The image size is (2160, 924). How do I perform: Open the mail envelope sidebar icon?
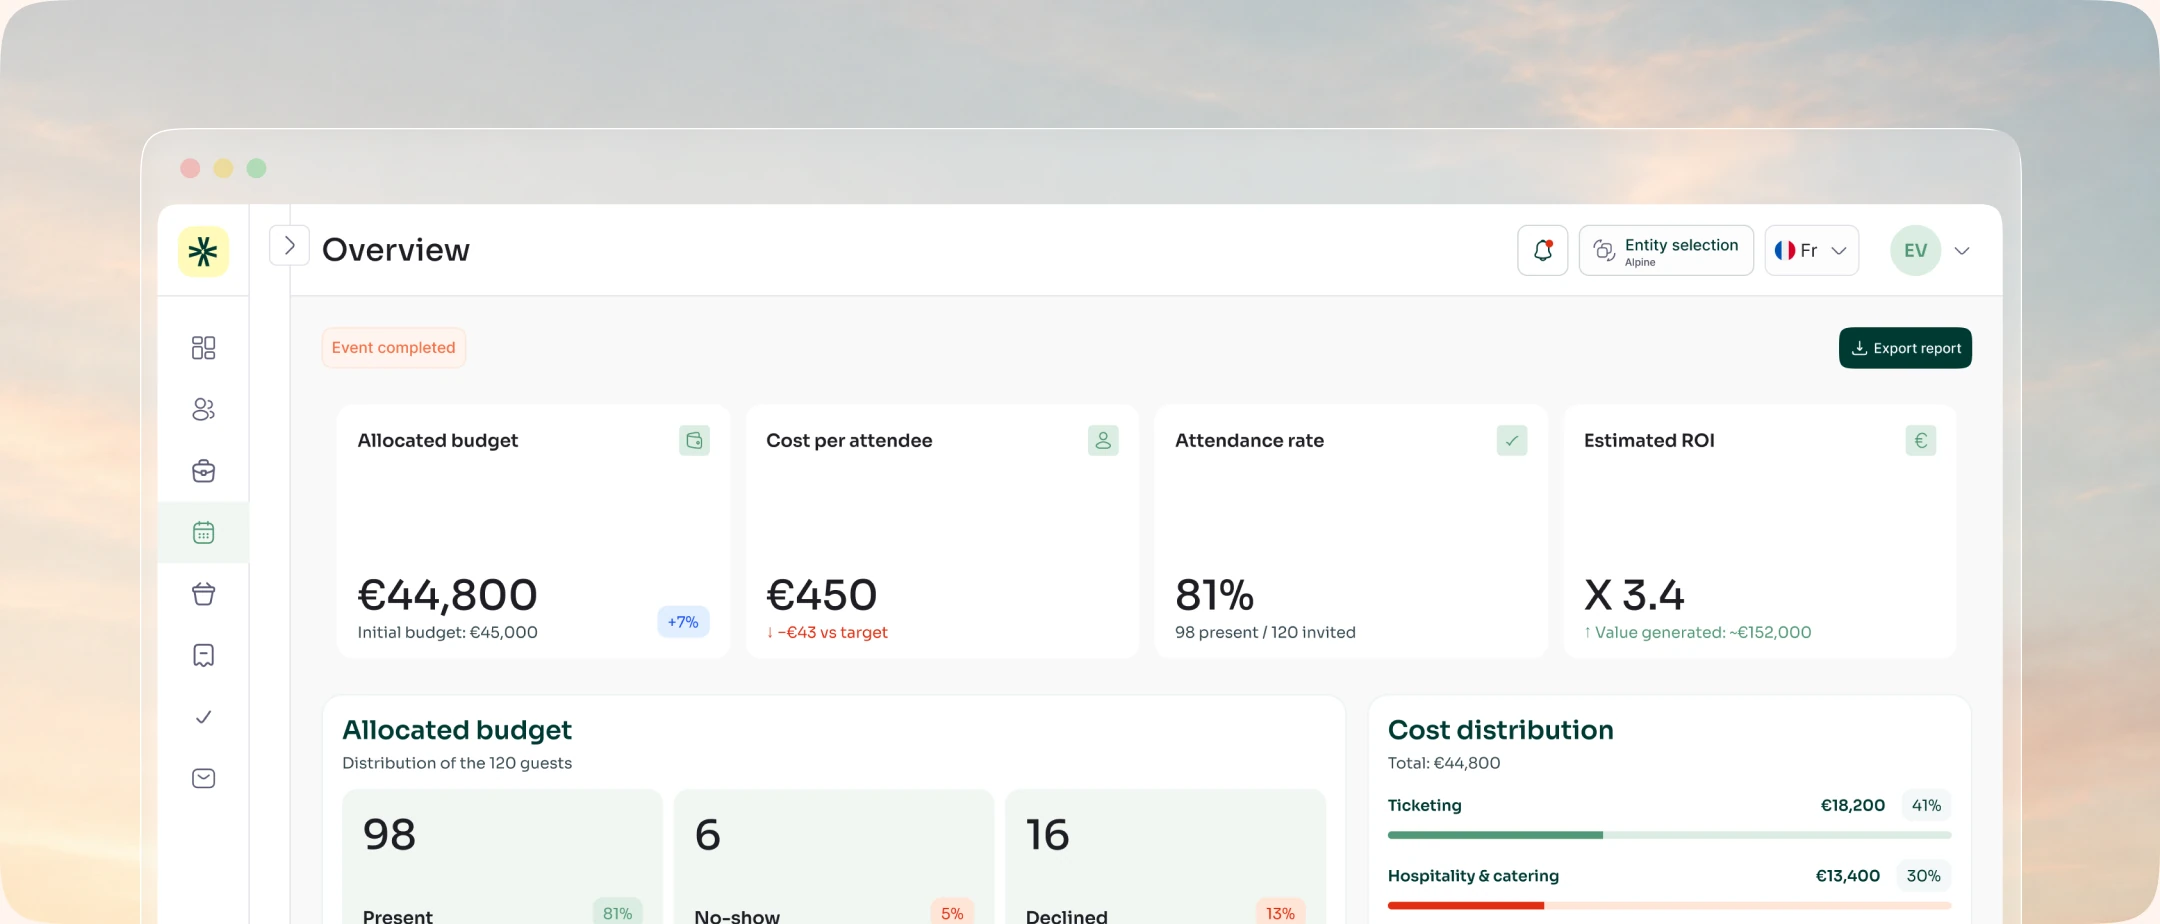click(203, 778)
